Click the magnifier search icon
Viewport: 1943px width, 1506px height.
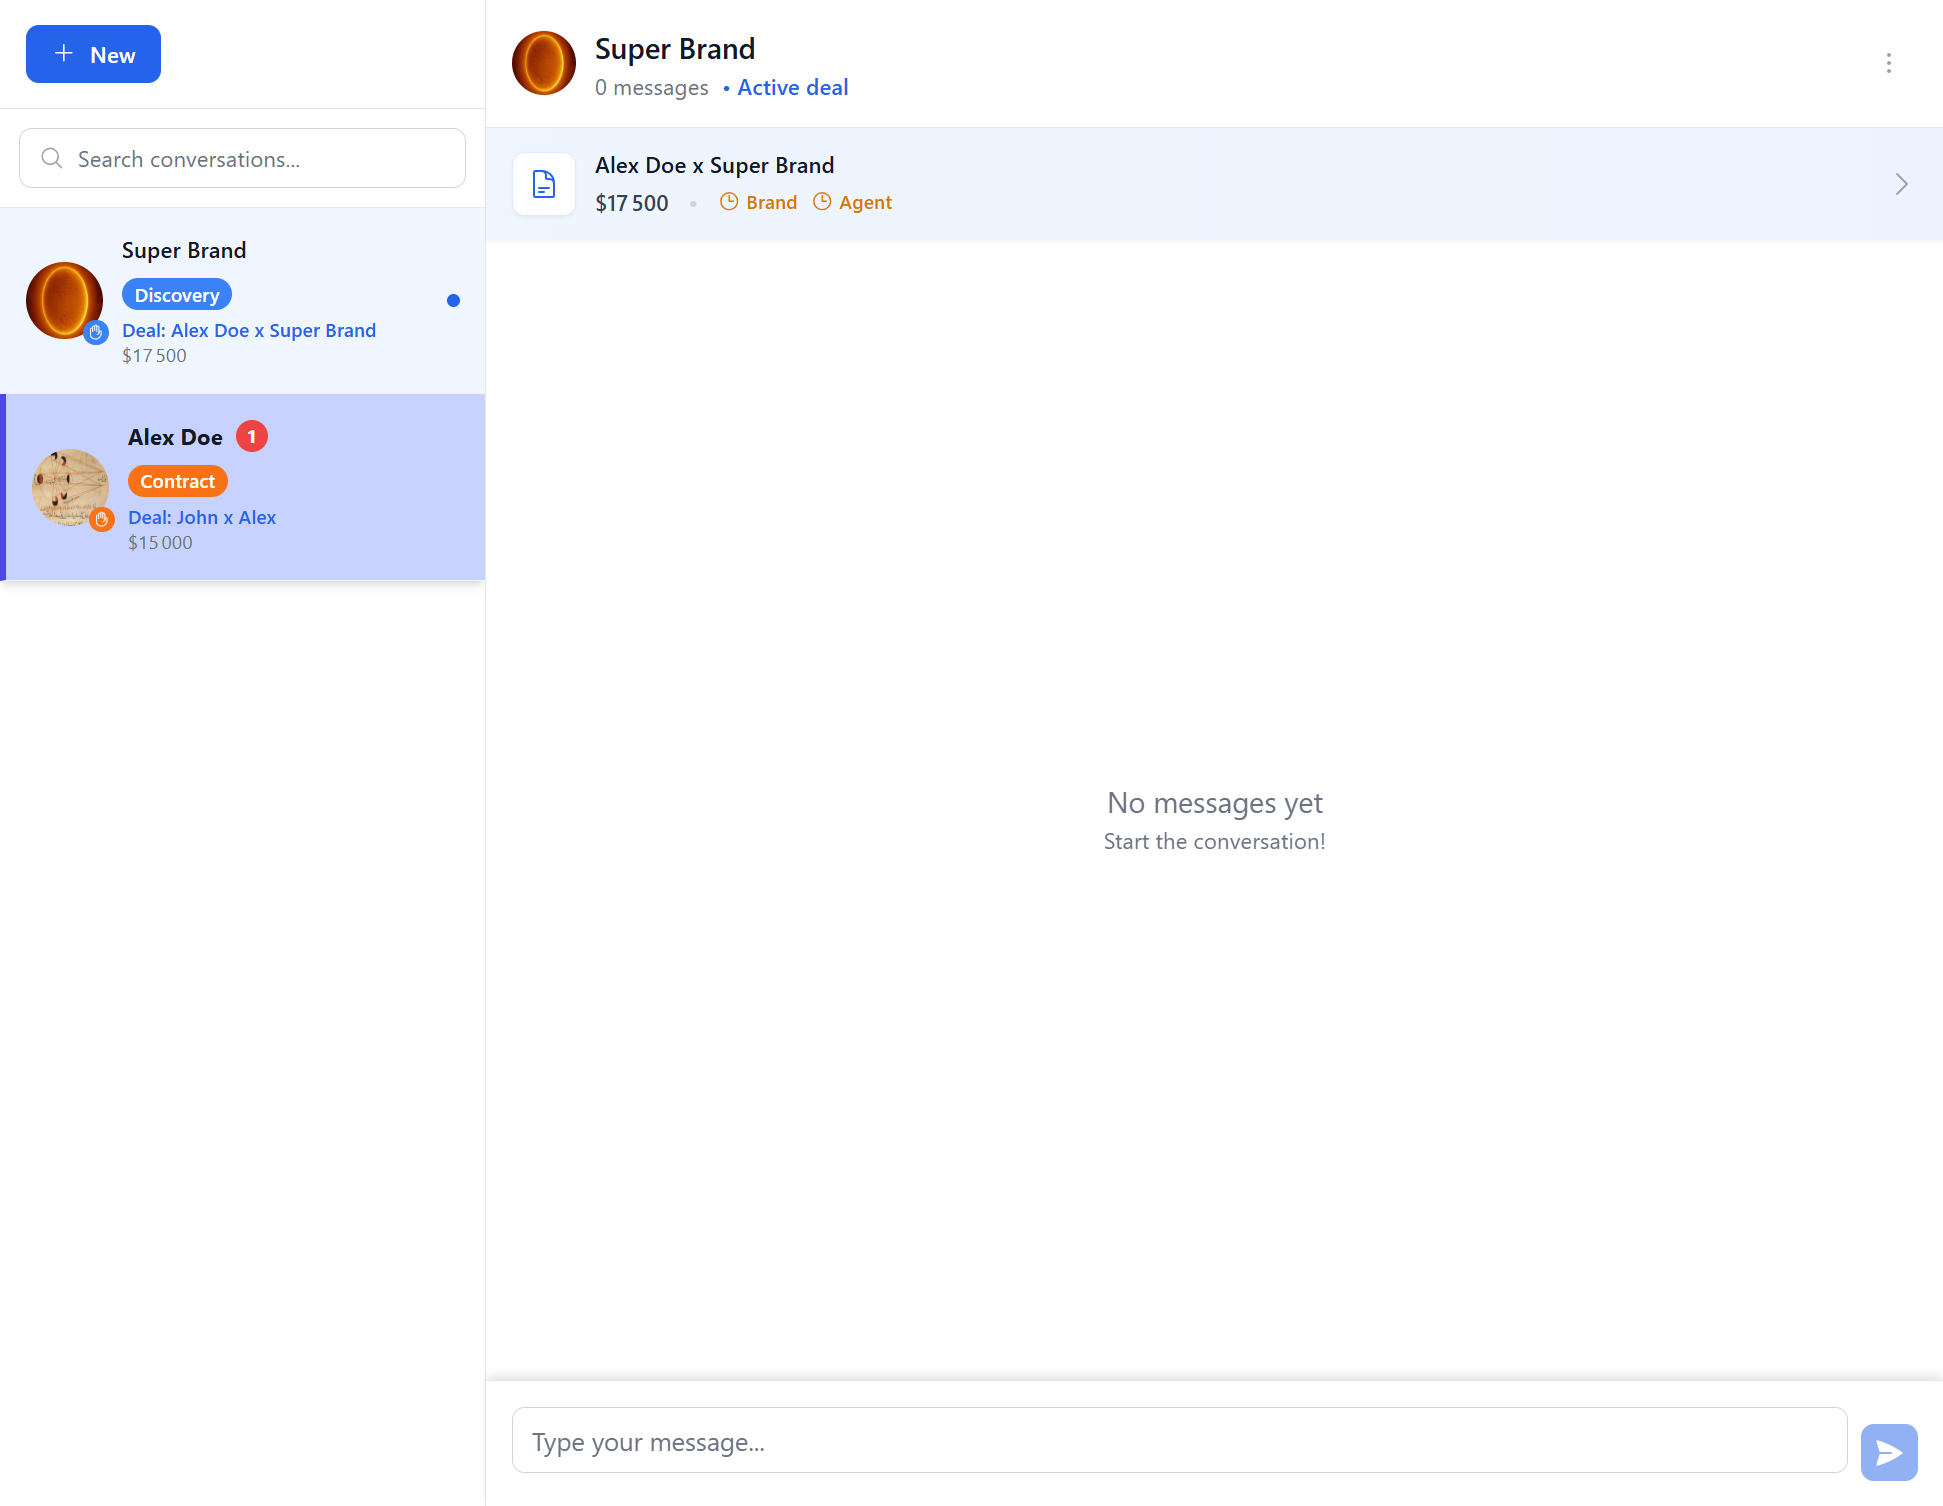[x=52, y=159]
